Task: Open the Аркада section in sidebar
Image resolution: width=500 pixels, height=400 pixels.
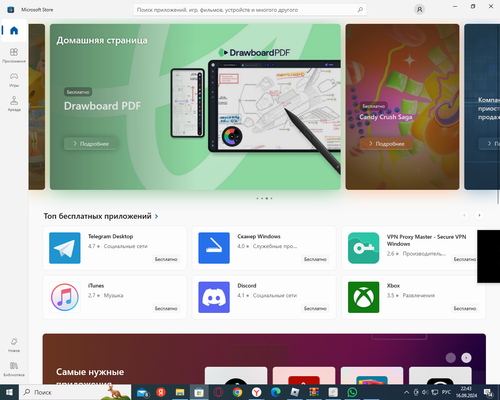Action: 14,104
